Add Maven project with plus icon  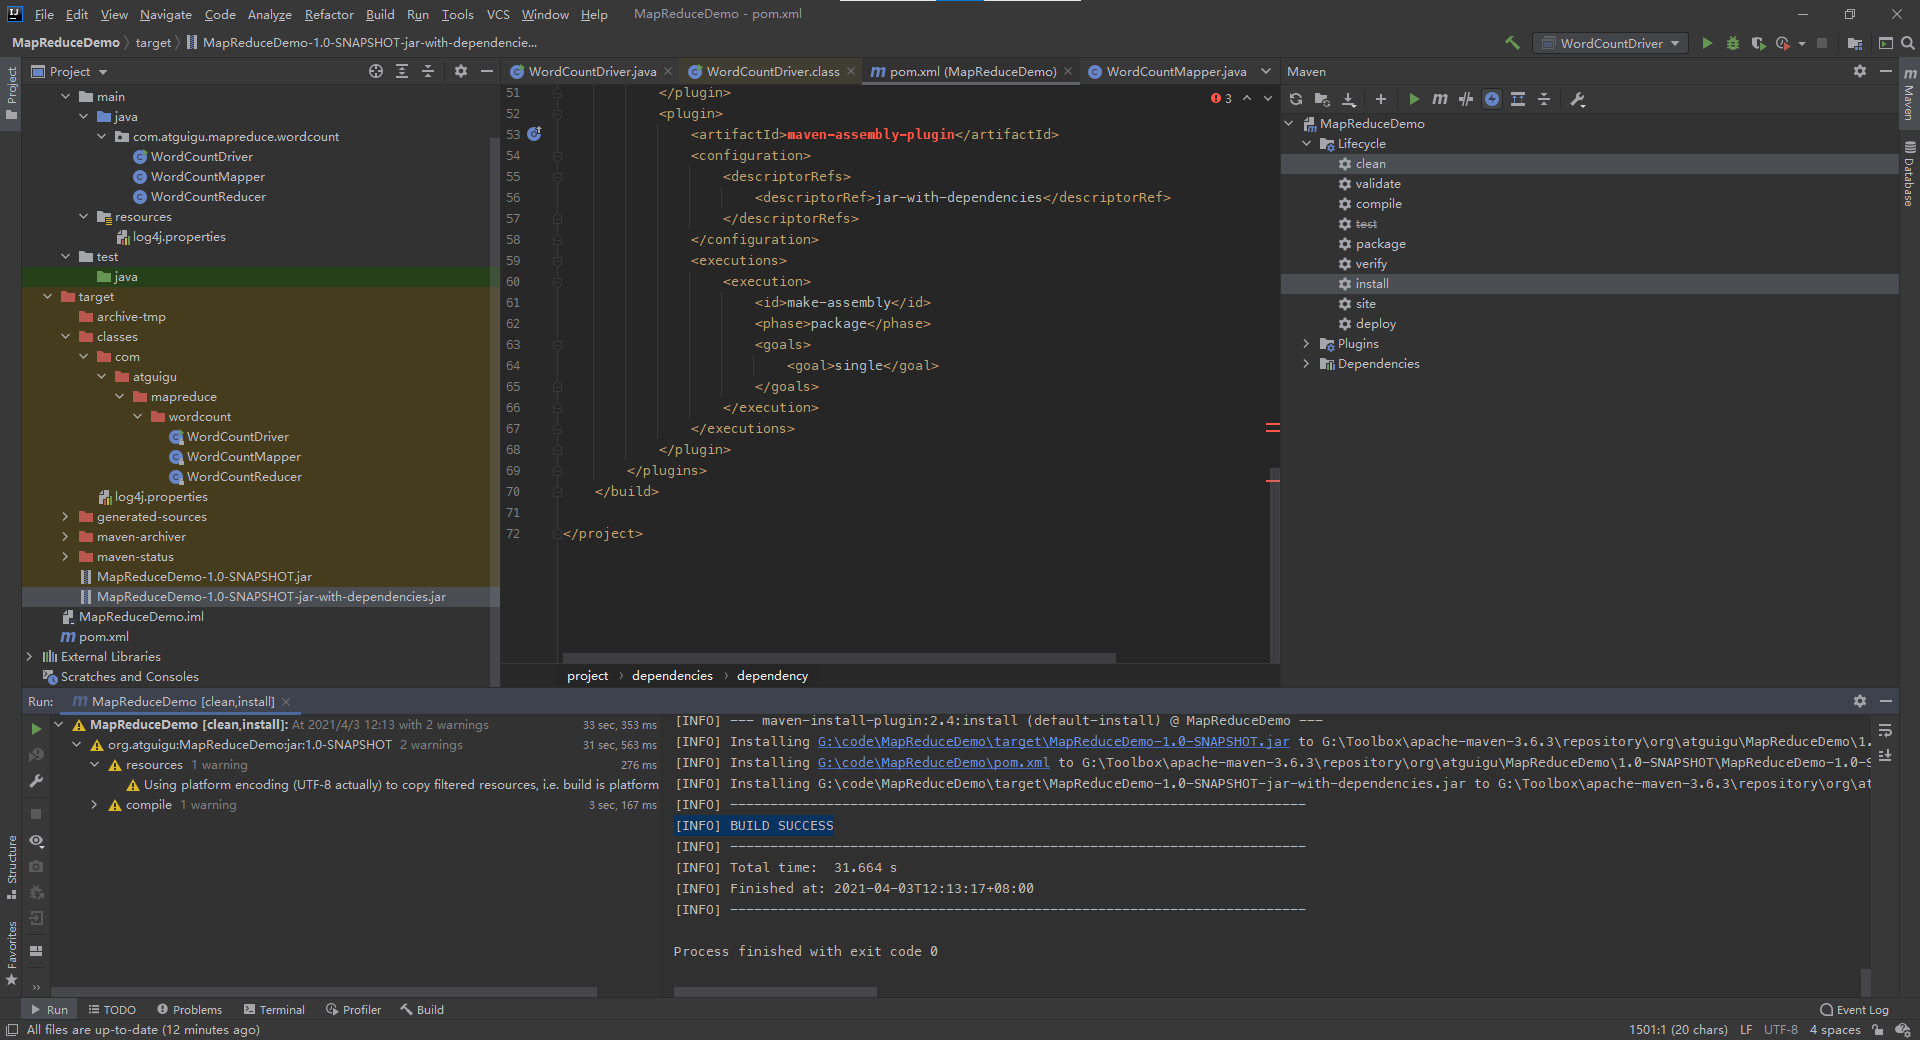1381,99
